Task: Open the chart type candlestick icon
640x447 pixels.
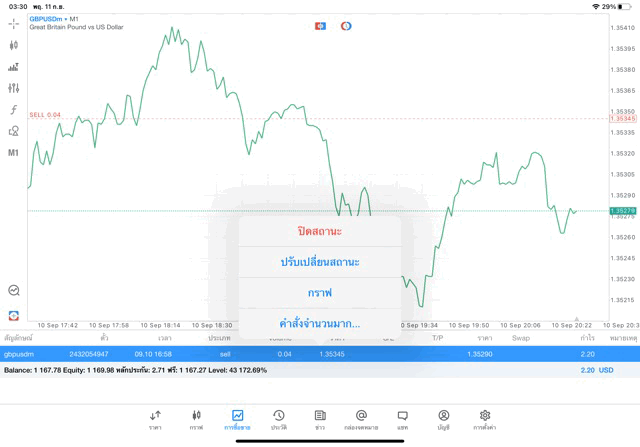Action: click(14, 45)
